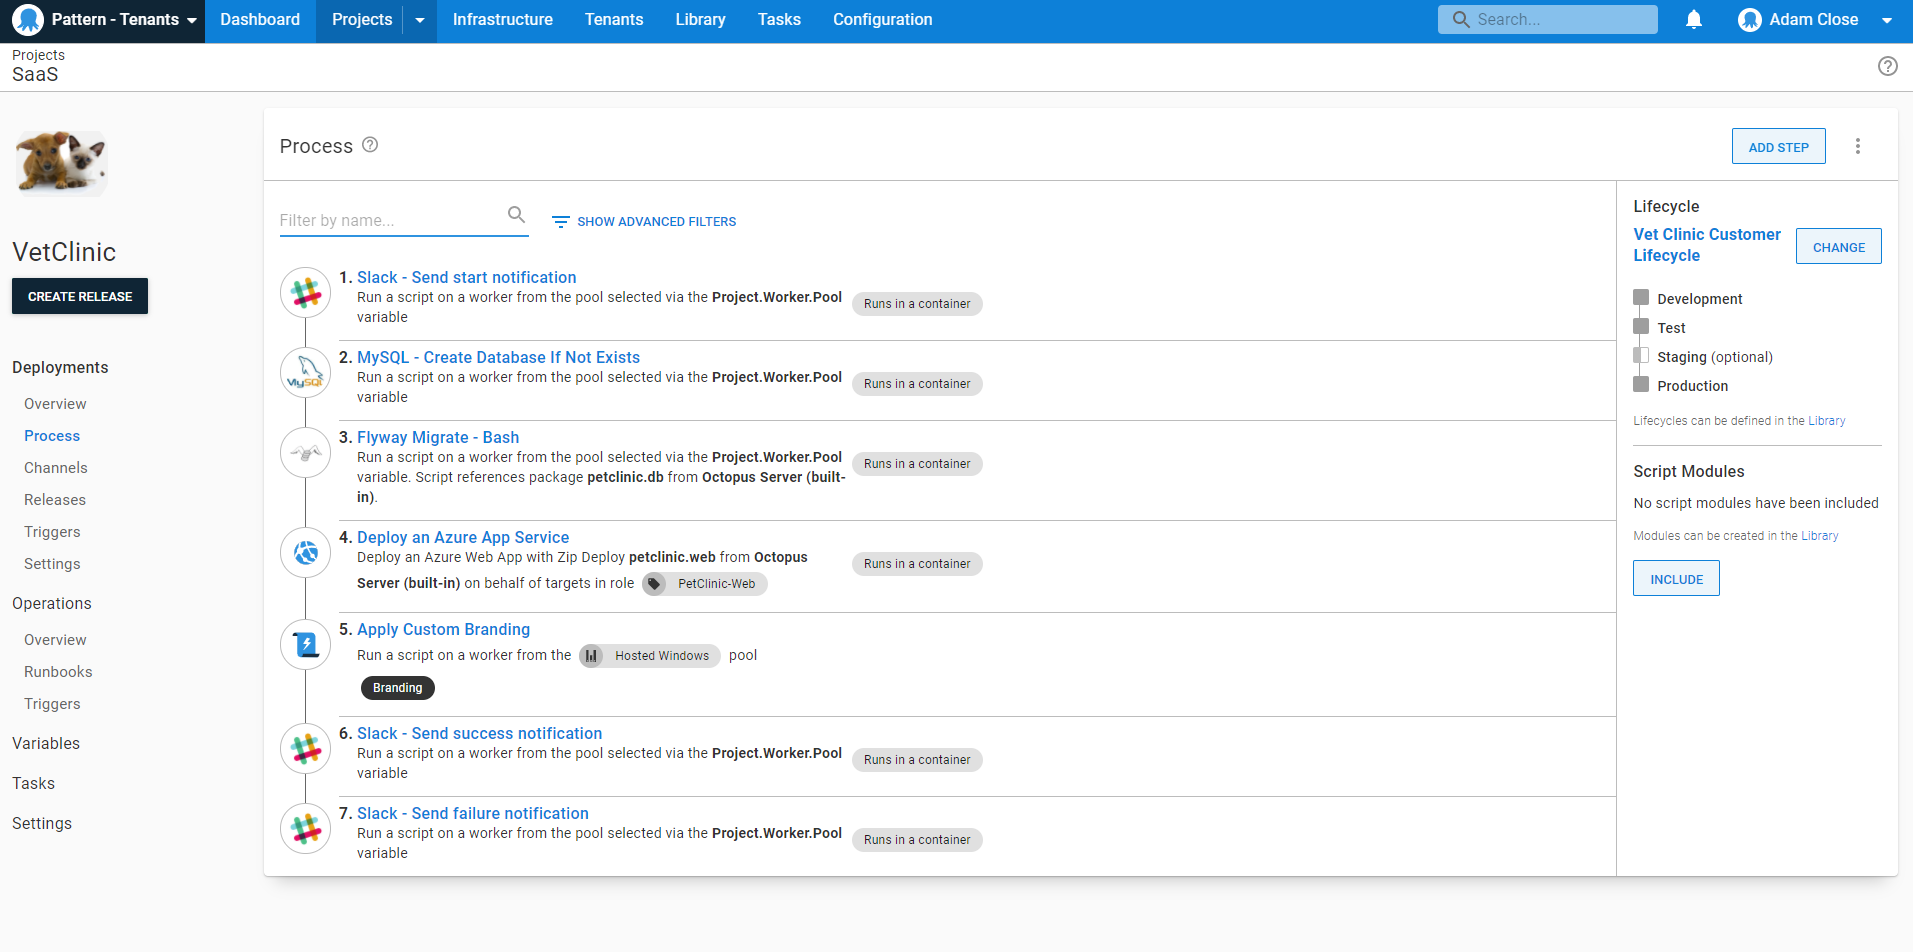Screen dimensions: 1913x952
Task: Expand the Projects dropdown arrow
Action: tap(420, 20)
